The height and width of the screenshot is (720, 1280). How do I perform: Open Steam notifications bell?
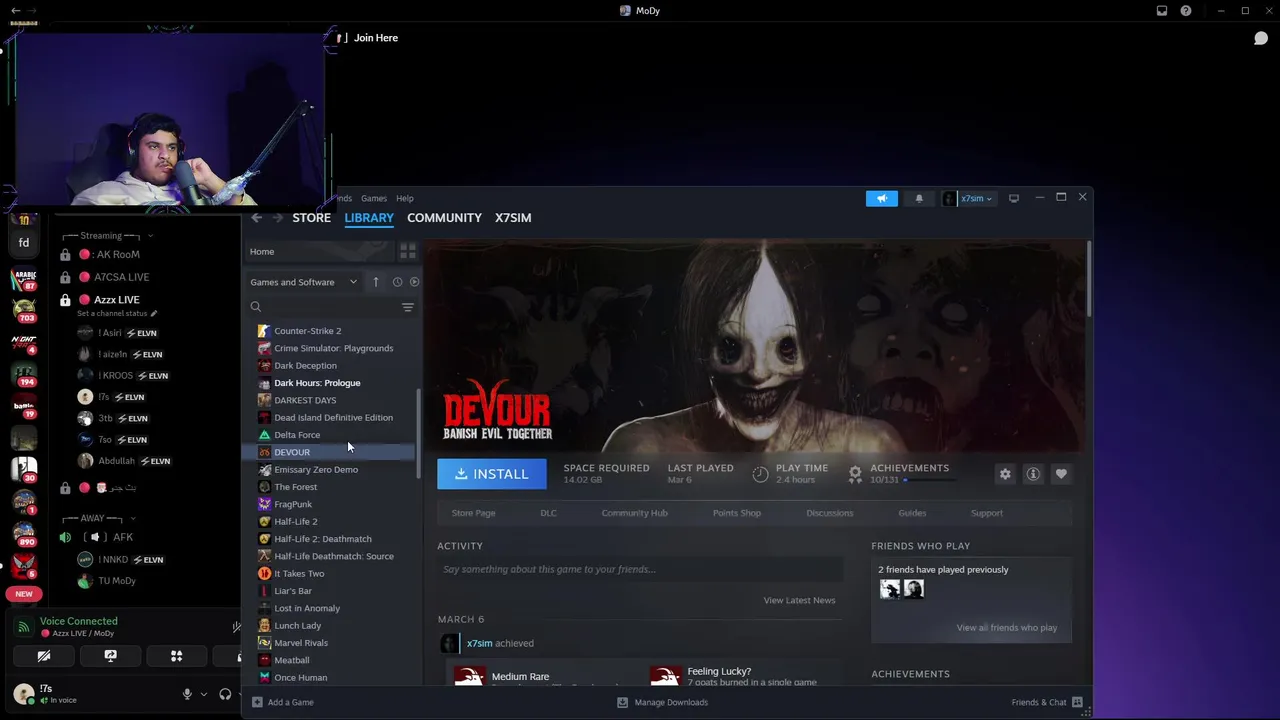coord(919,198)
